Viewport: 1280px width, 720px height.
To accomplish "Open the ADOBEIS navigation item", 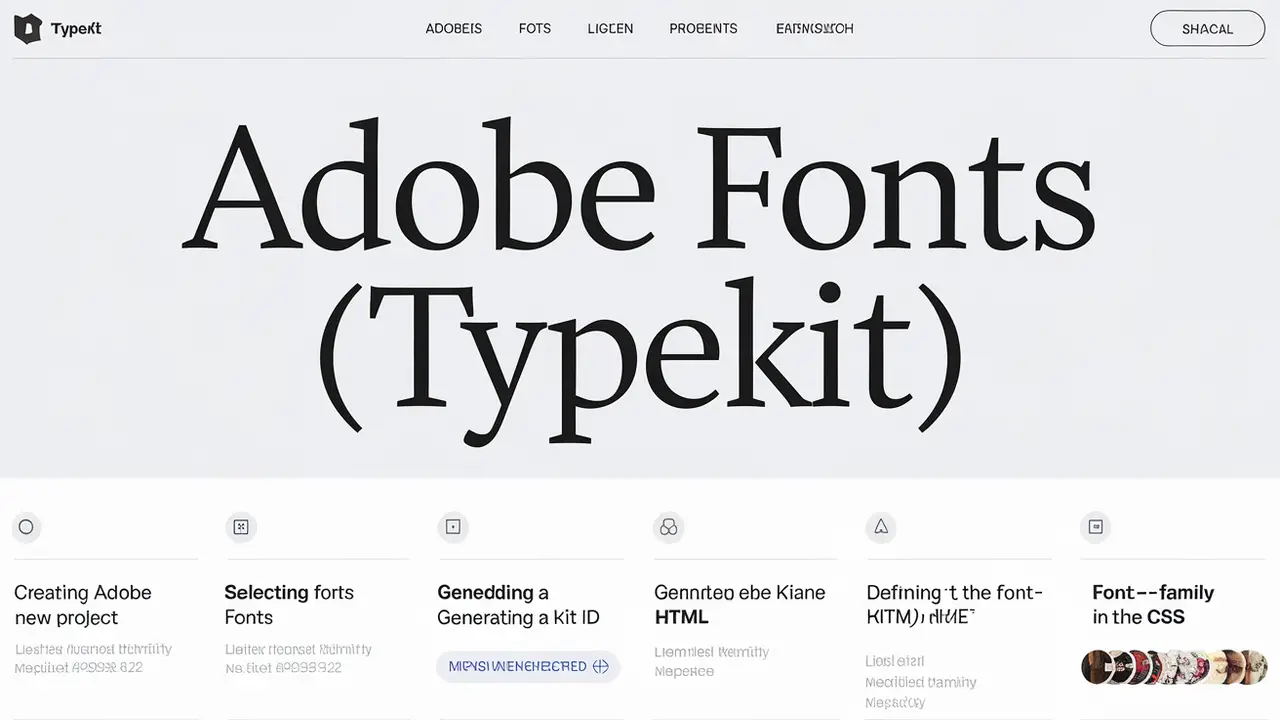I will click(454, 29).
